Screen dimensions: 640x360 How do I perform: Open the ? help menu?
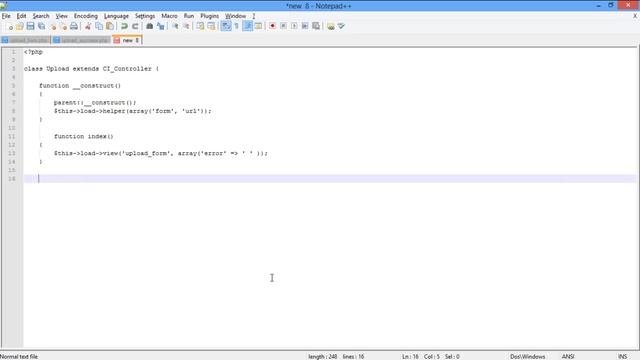tap(253, 16)
